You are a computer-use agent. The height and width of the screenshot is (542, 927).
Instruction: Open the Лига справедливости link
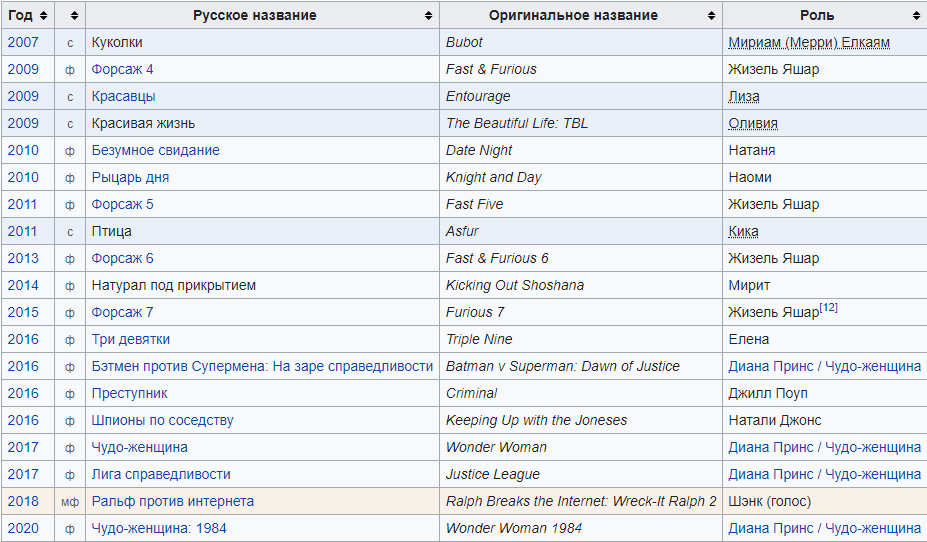point(161,475)
